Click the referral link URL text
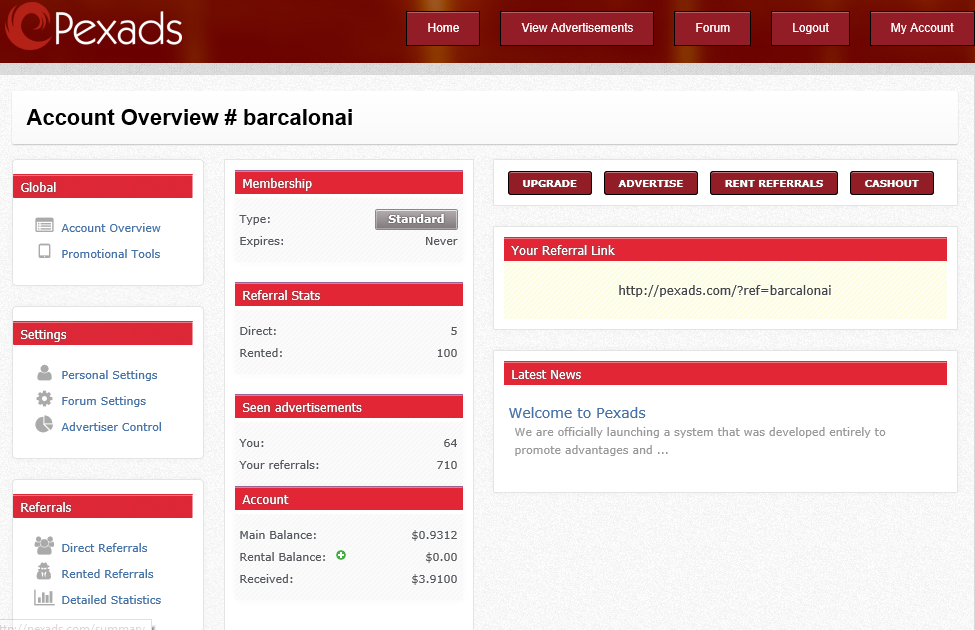This screenshot has height=630, width=975. tap(724, 290)
